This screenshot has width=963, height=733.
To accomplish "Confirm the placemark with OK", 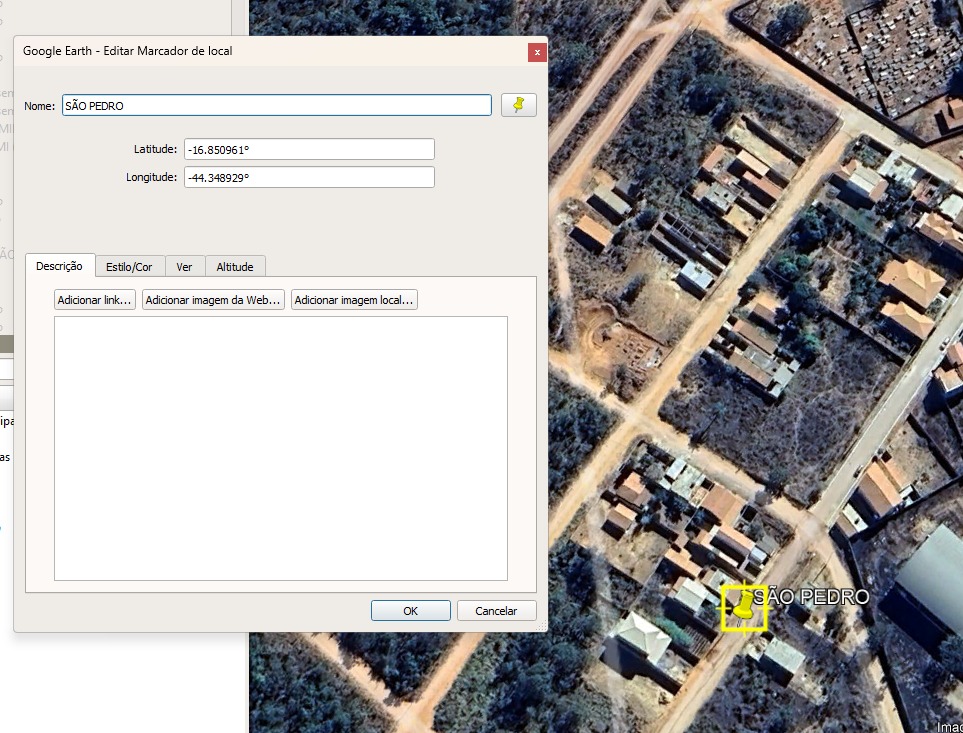I will click(410, 611).
